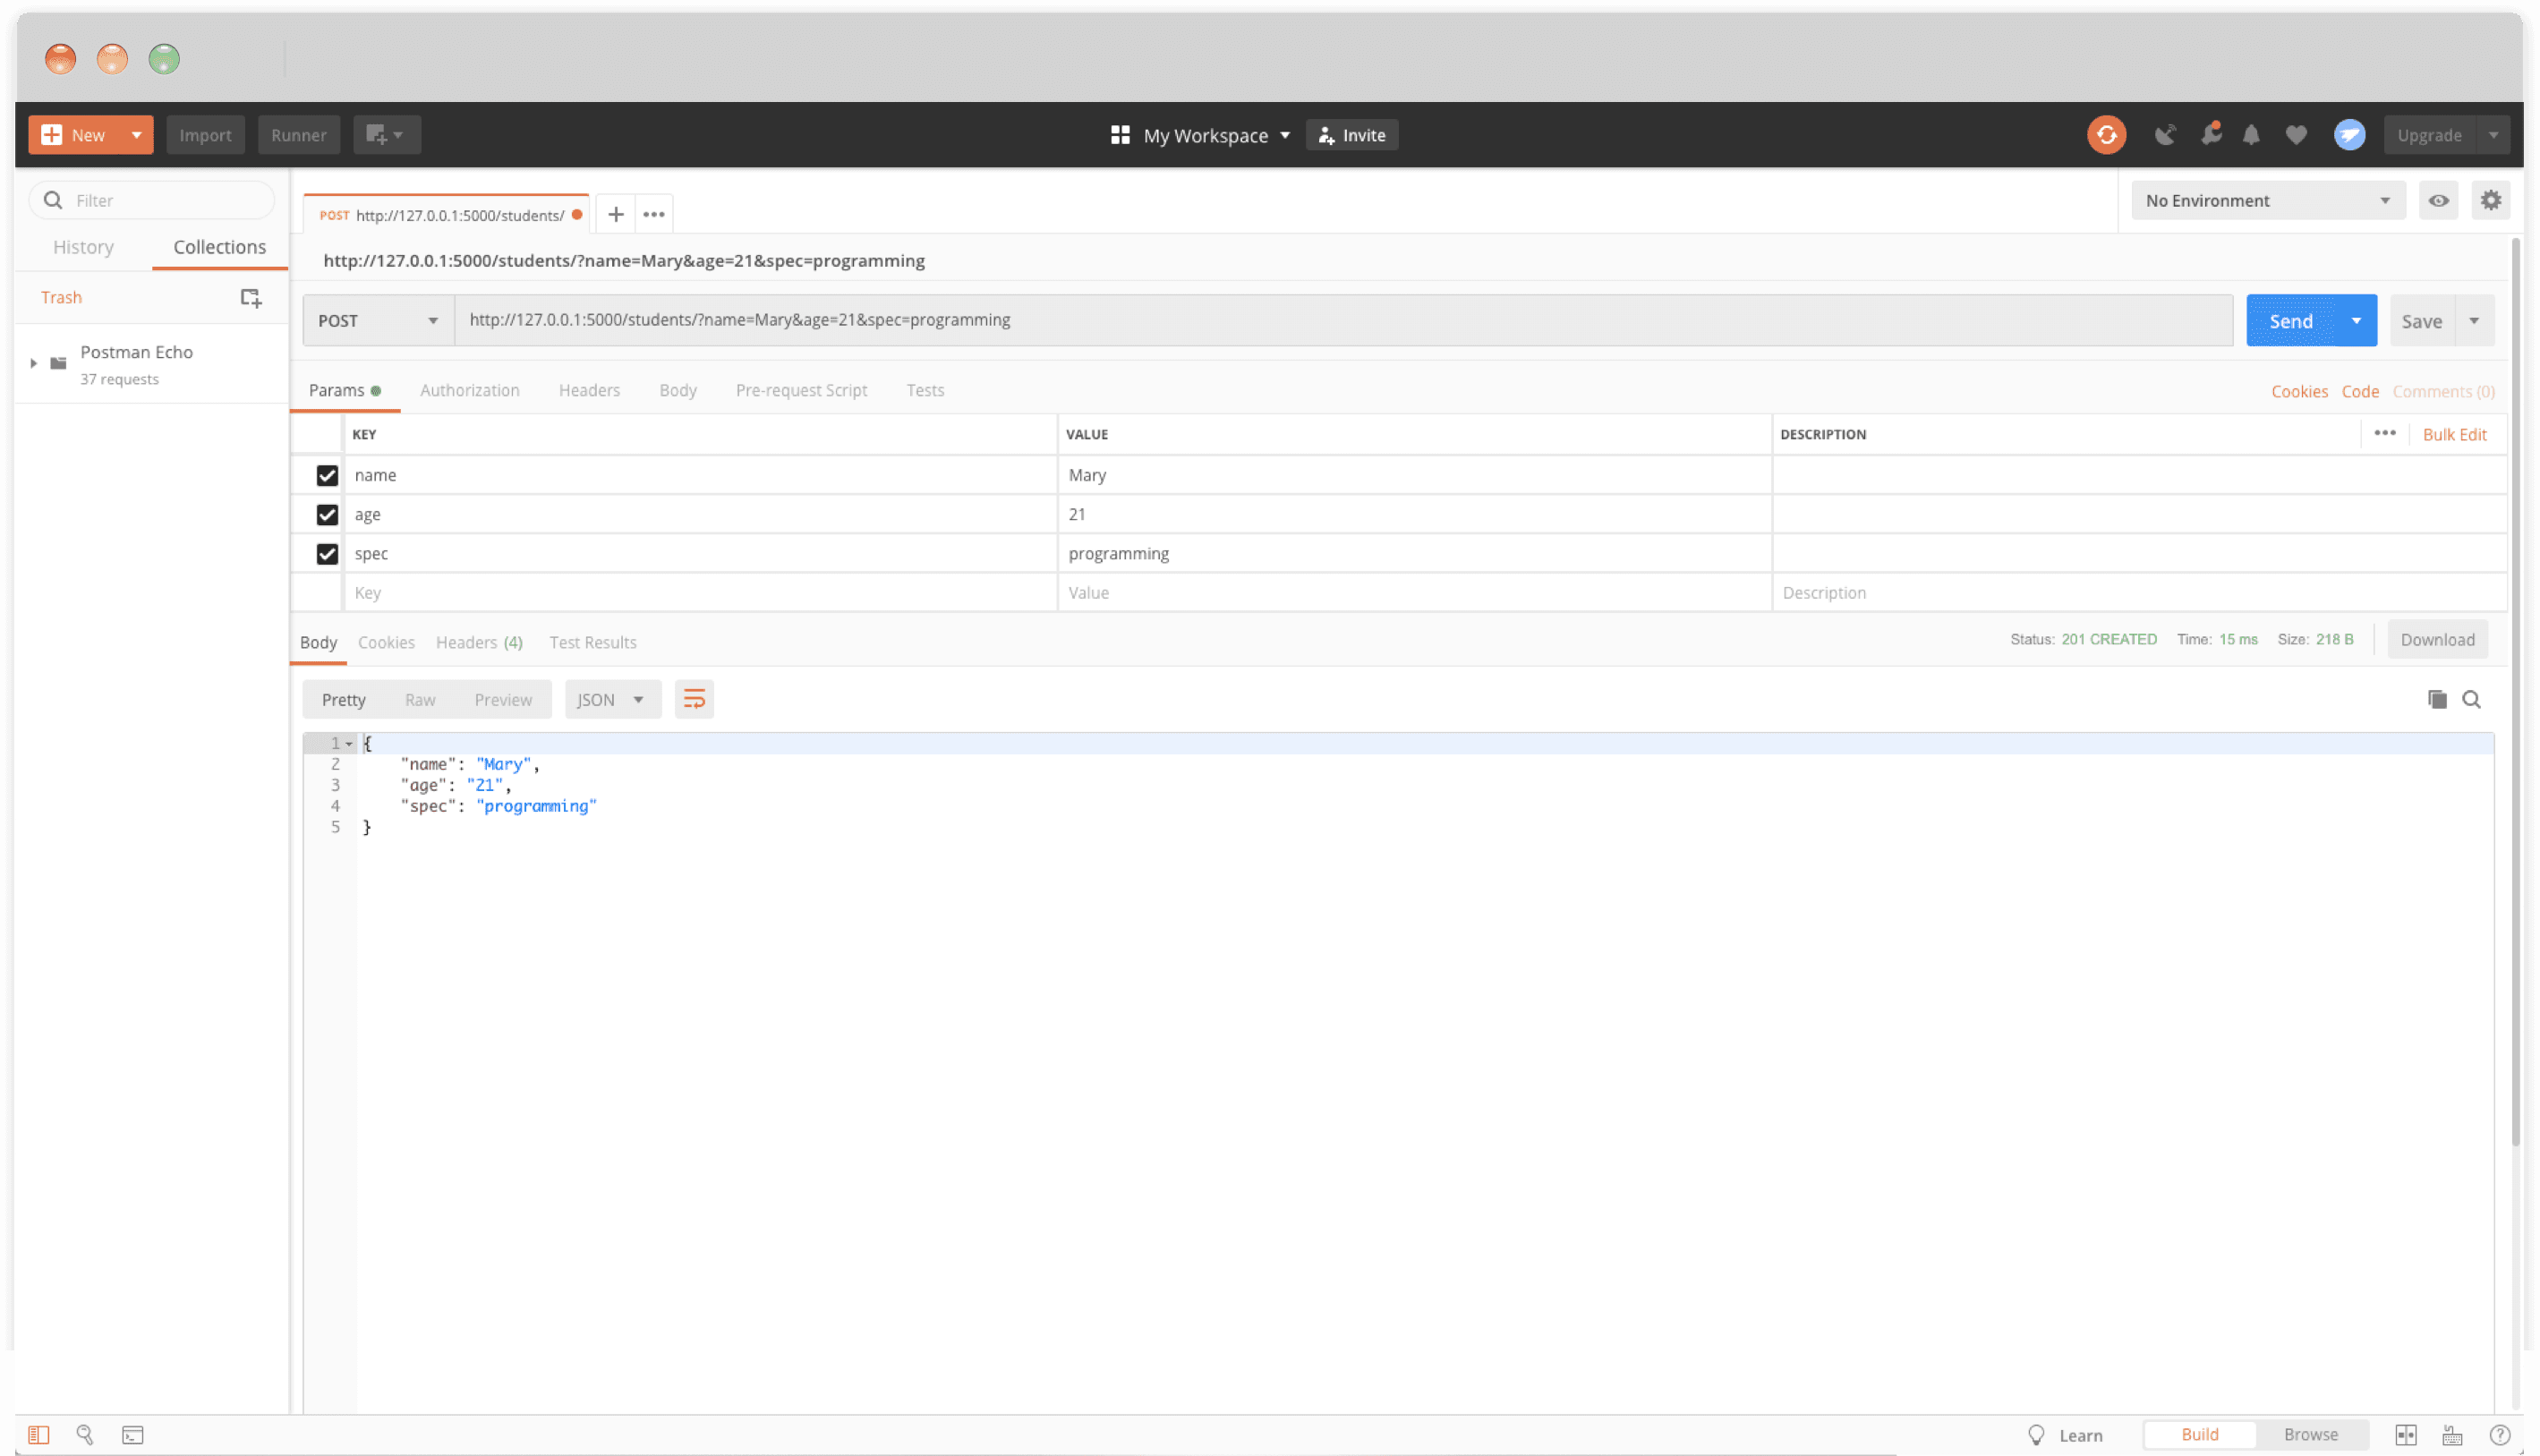Expand the POST method dropdown
Viewport: 2540px width, 1456px height.
(x=375, y=319)
